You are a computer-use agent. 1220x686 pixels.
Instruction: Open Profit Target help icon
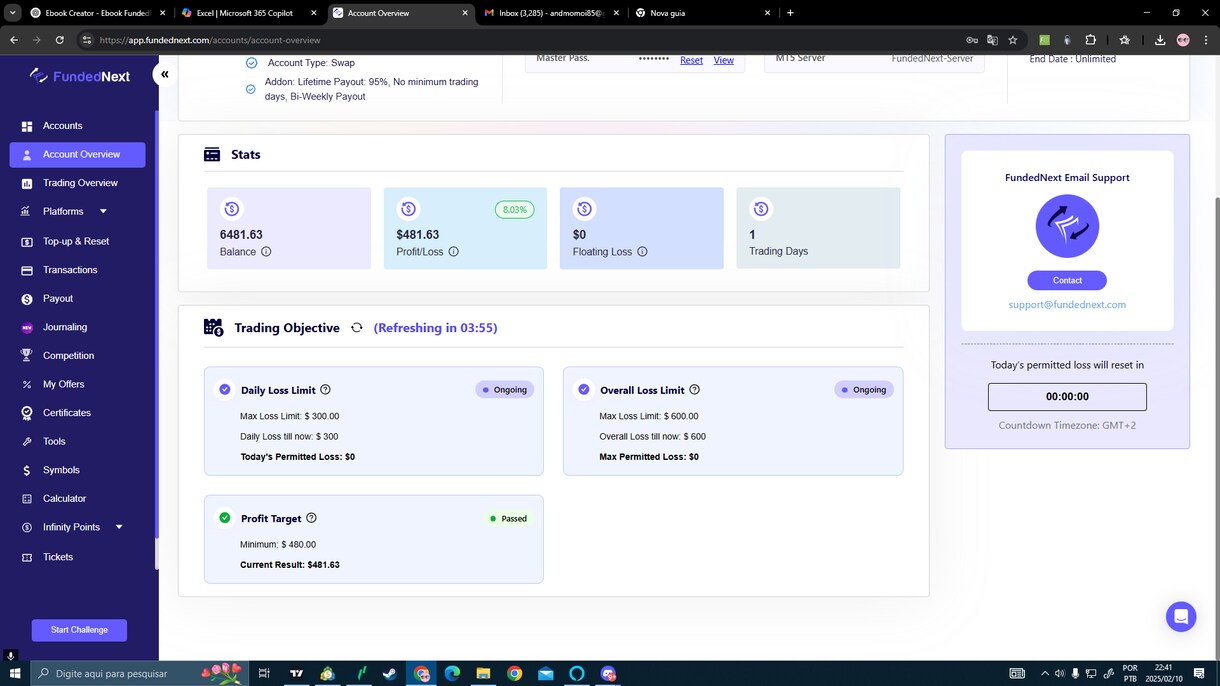pos(311,518)
